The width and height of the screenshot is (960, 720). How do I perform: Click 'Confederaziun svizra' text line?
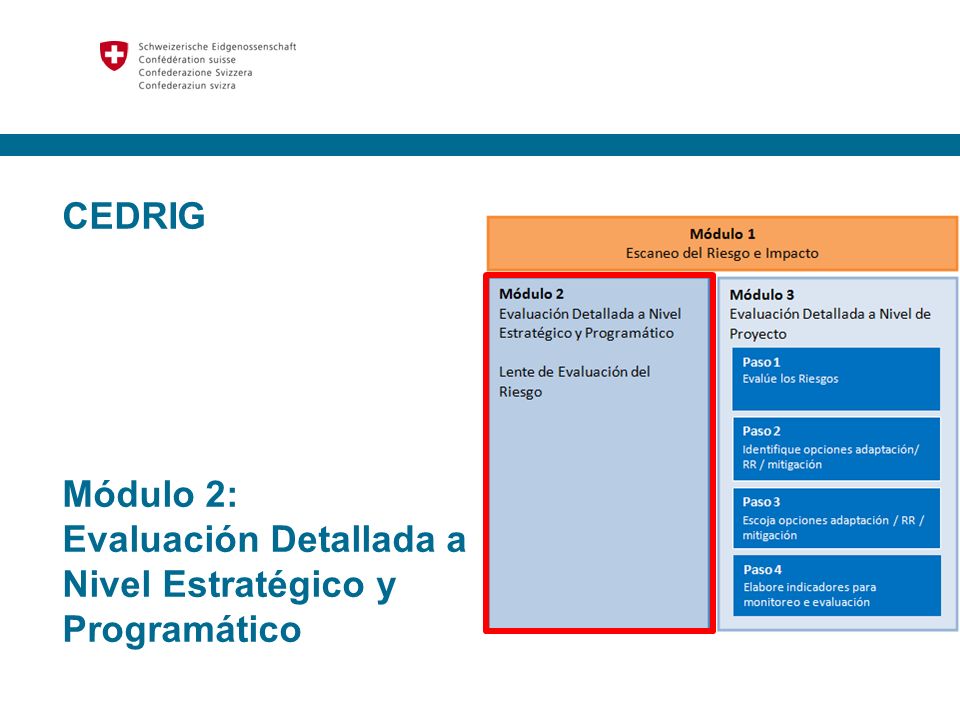coord(187,85)
